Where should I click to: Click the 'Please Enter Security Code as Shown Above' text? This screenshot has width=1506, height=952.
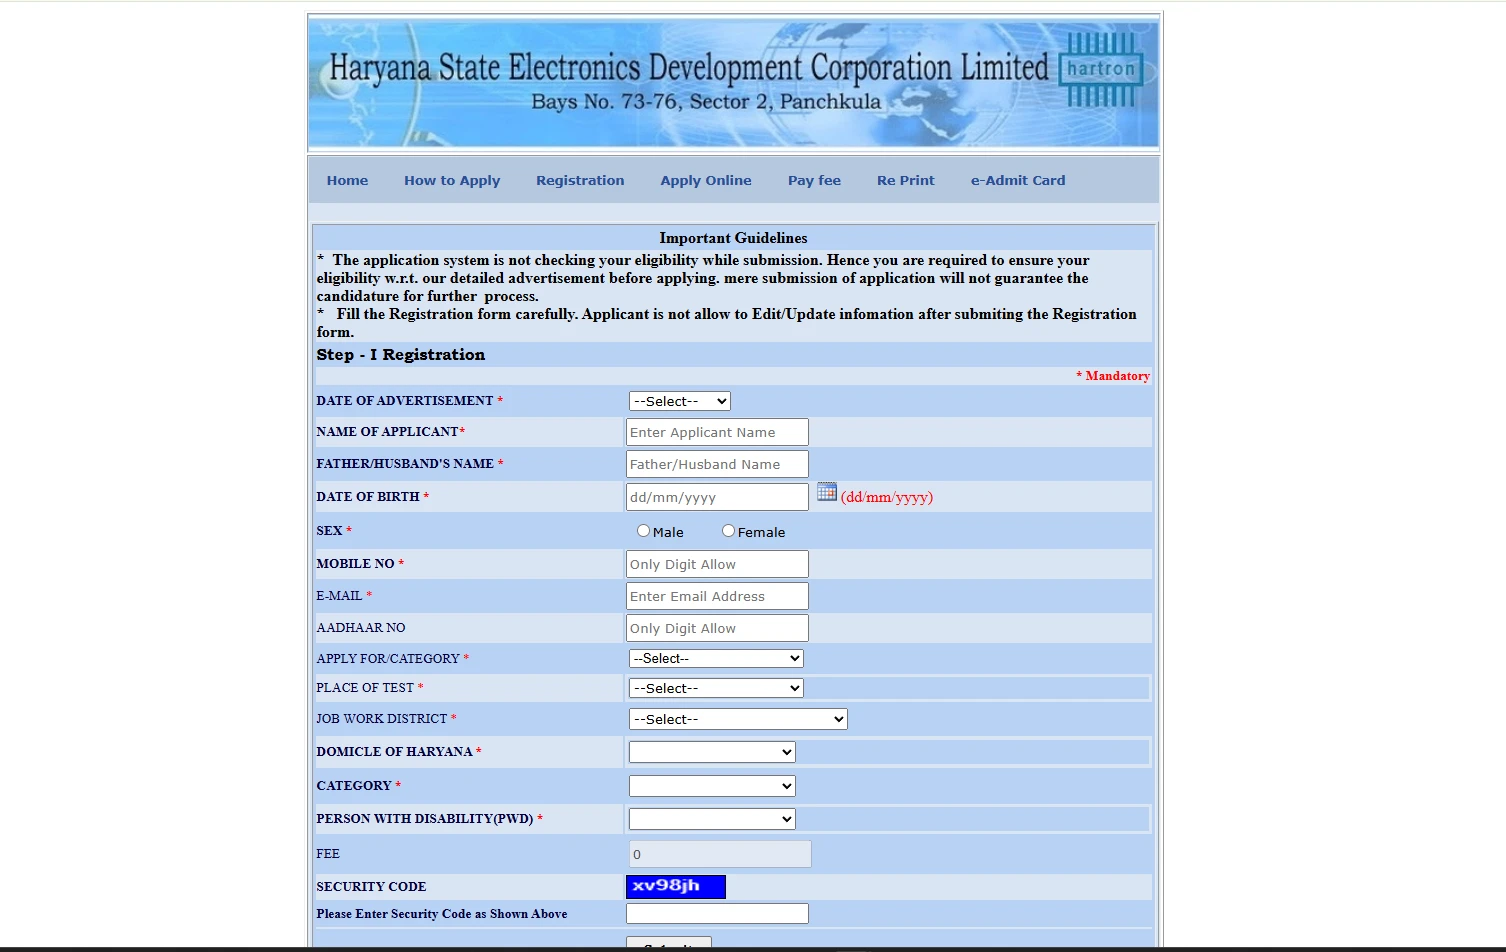coord(441,914)
